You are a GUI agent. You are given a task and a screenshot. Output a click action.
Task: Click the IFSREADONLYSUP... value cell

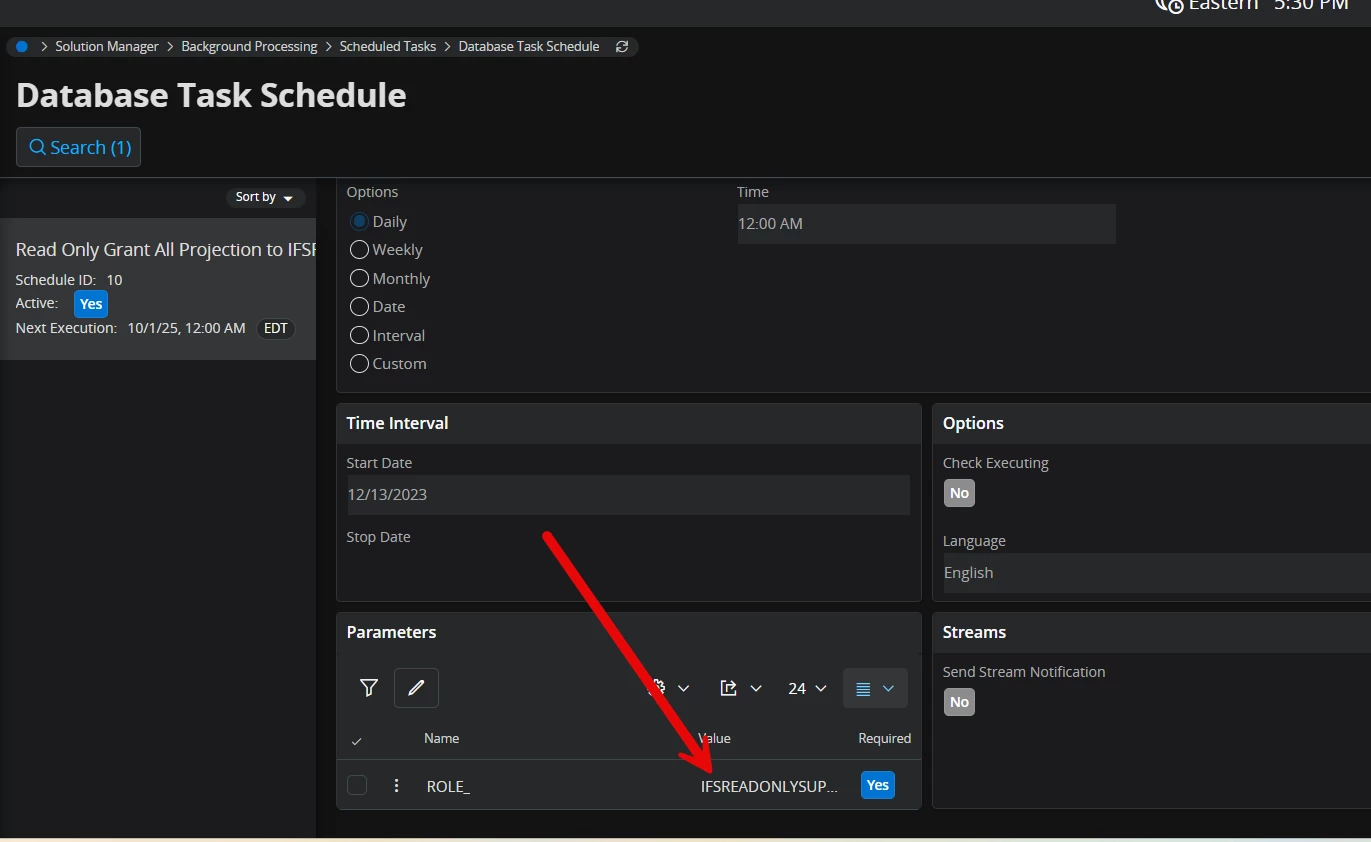pyautogui.click(x=769, y=787)
